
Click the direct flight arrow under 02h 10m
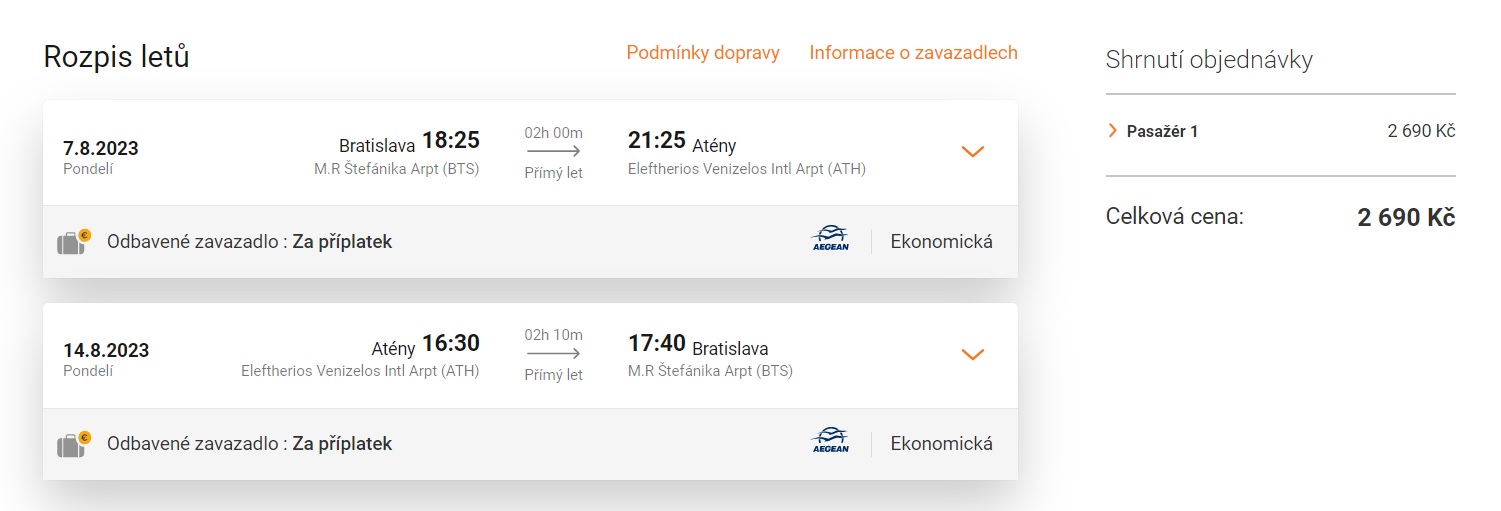[553, 354]
